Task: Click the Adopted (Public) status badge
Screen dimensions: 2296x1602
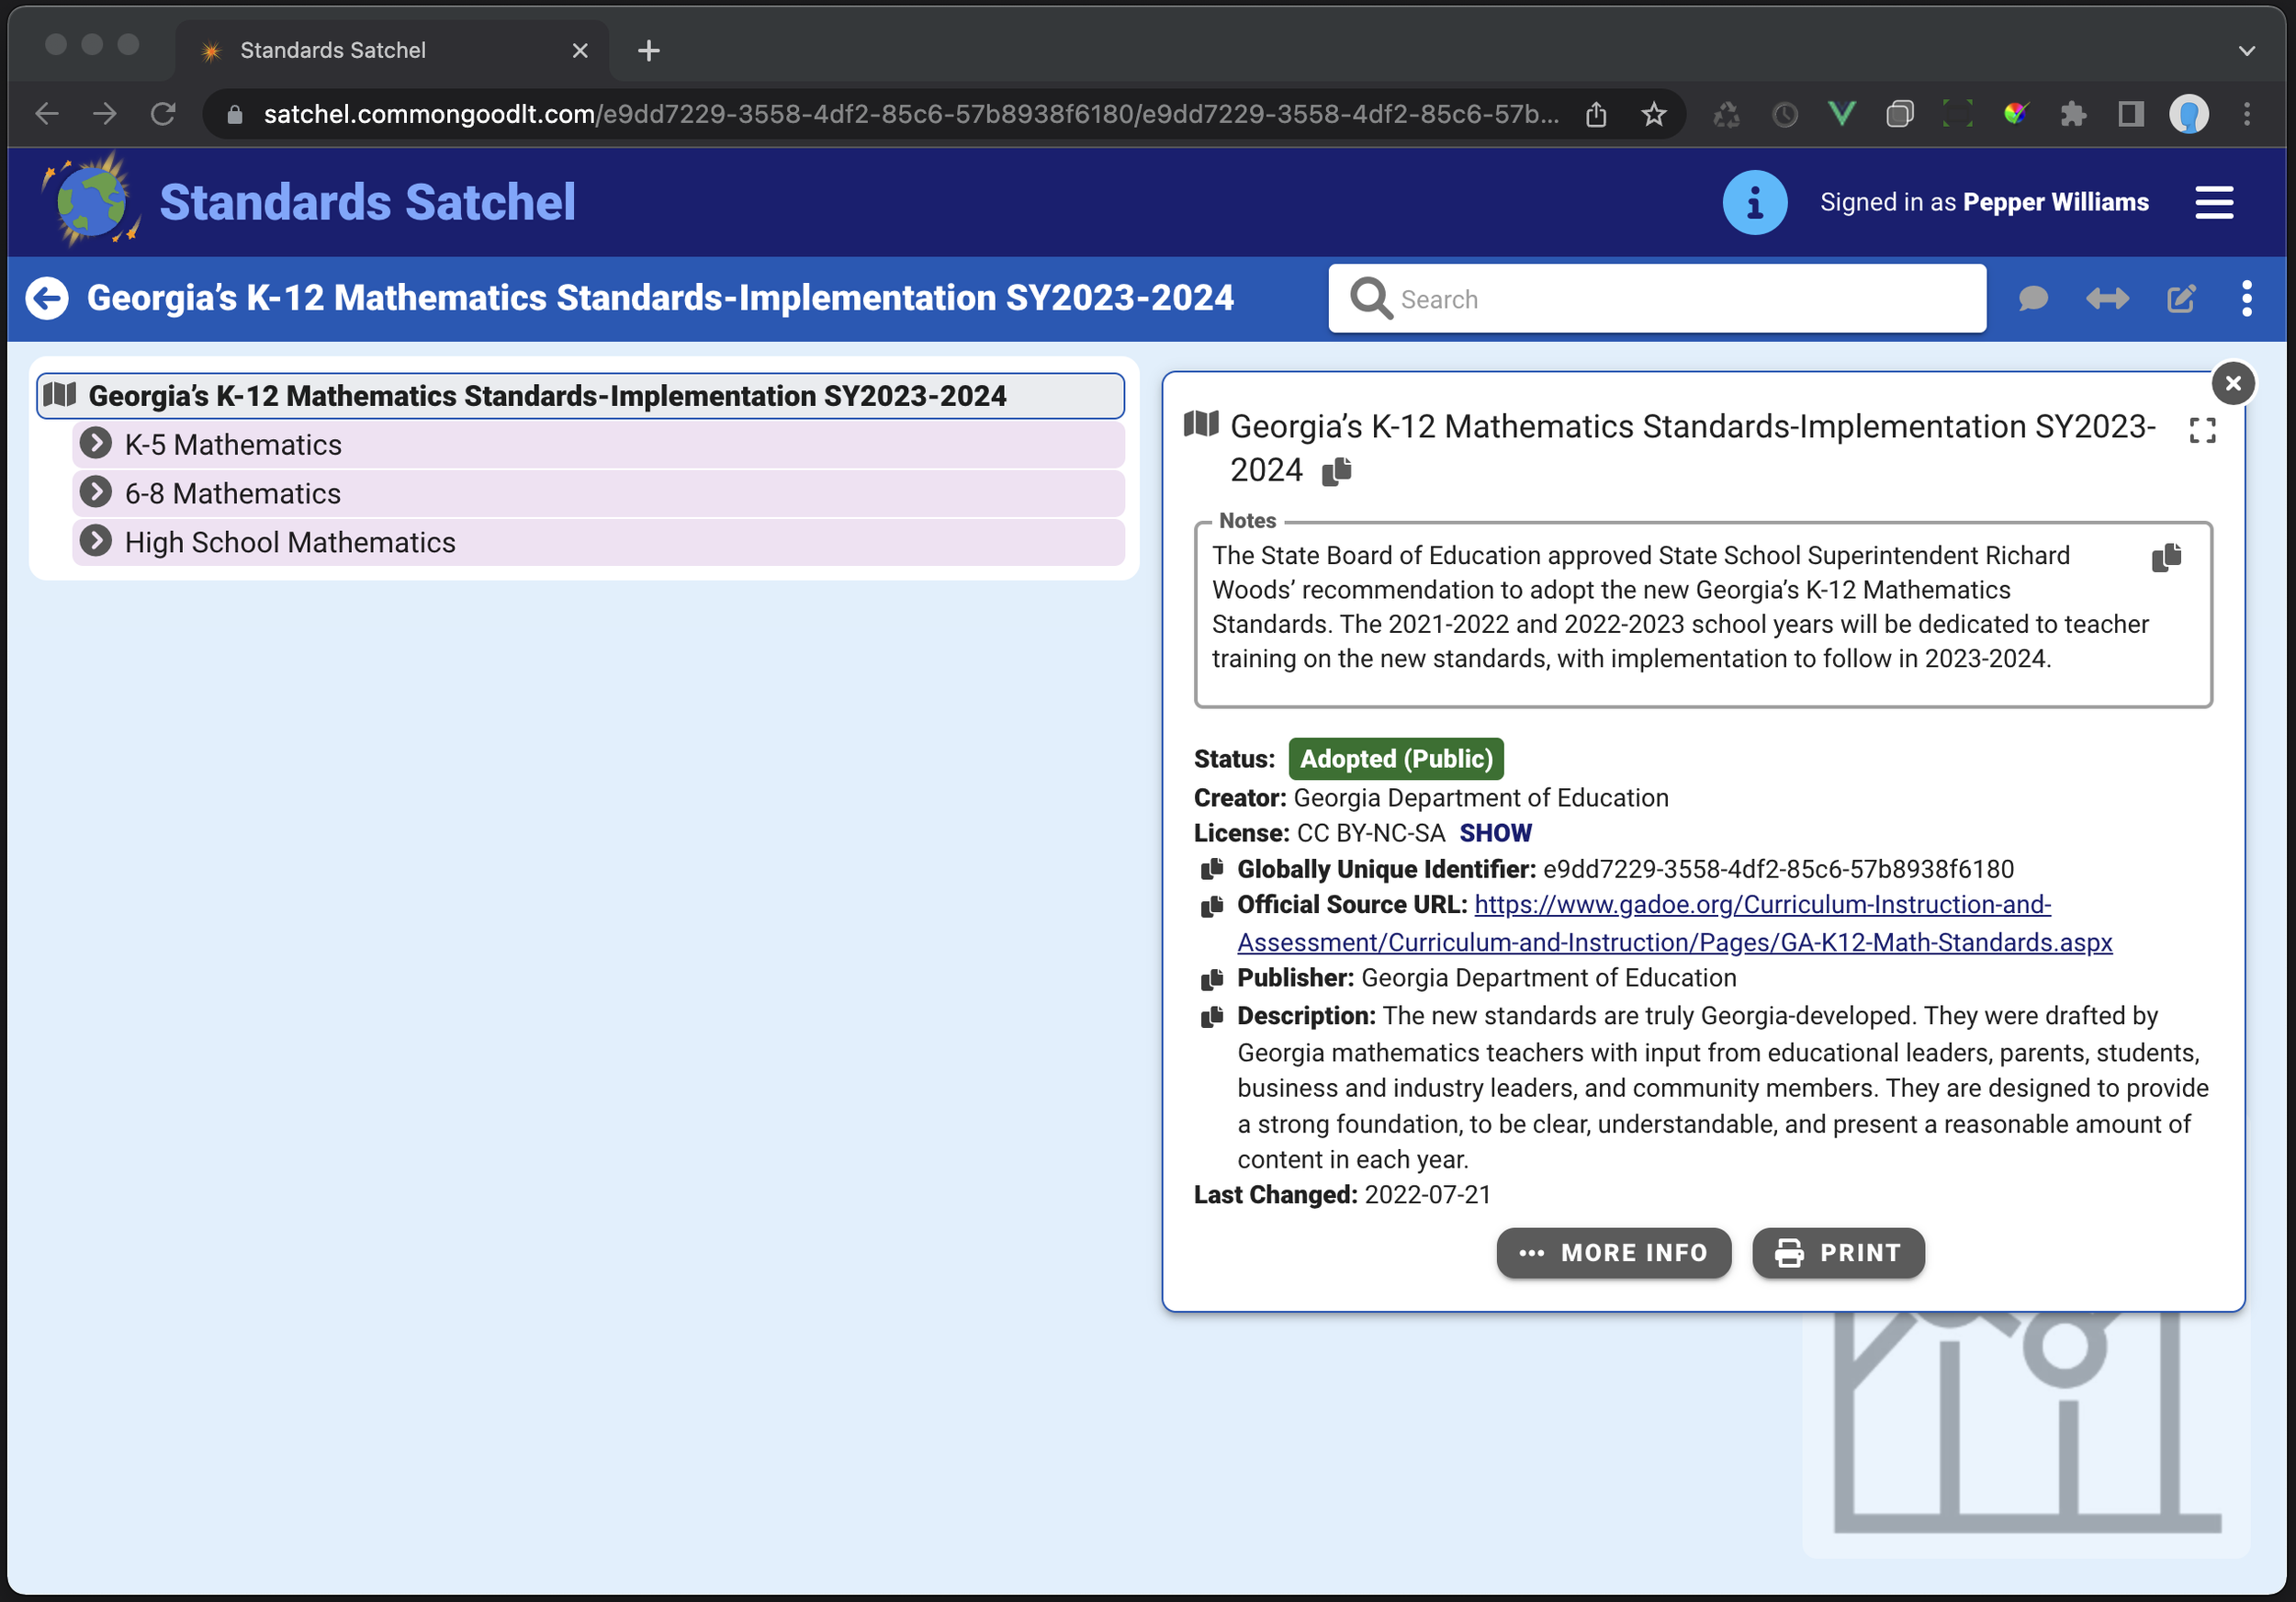Action: [1396, 758]
